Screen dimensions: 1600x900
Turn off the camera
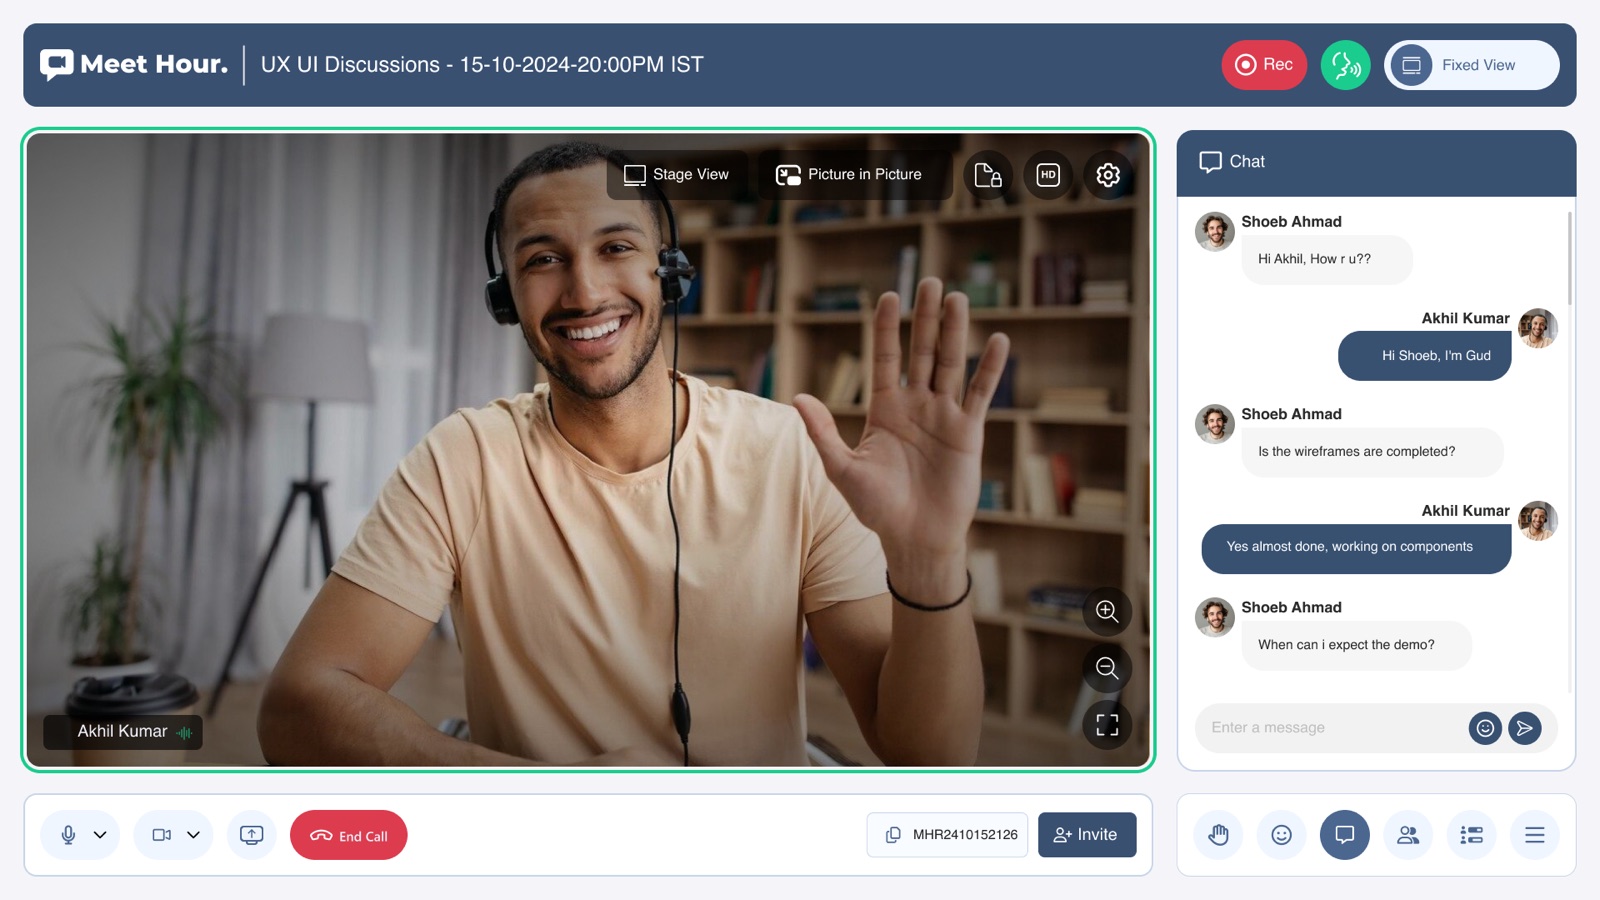tap(161, 835)
